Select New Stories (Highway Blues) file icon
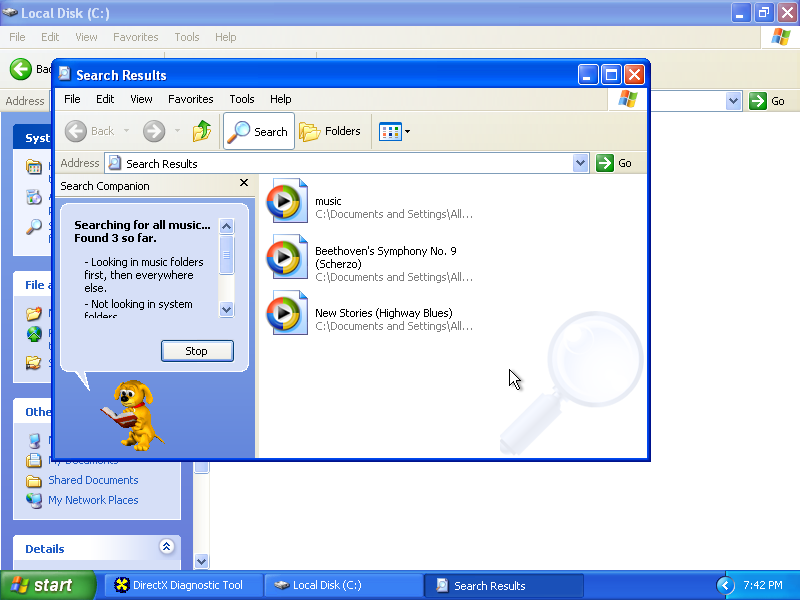This screenshot has width=800, height=600. pos(287,314)
